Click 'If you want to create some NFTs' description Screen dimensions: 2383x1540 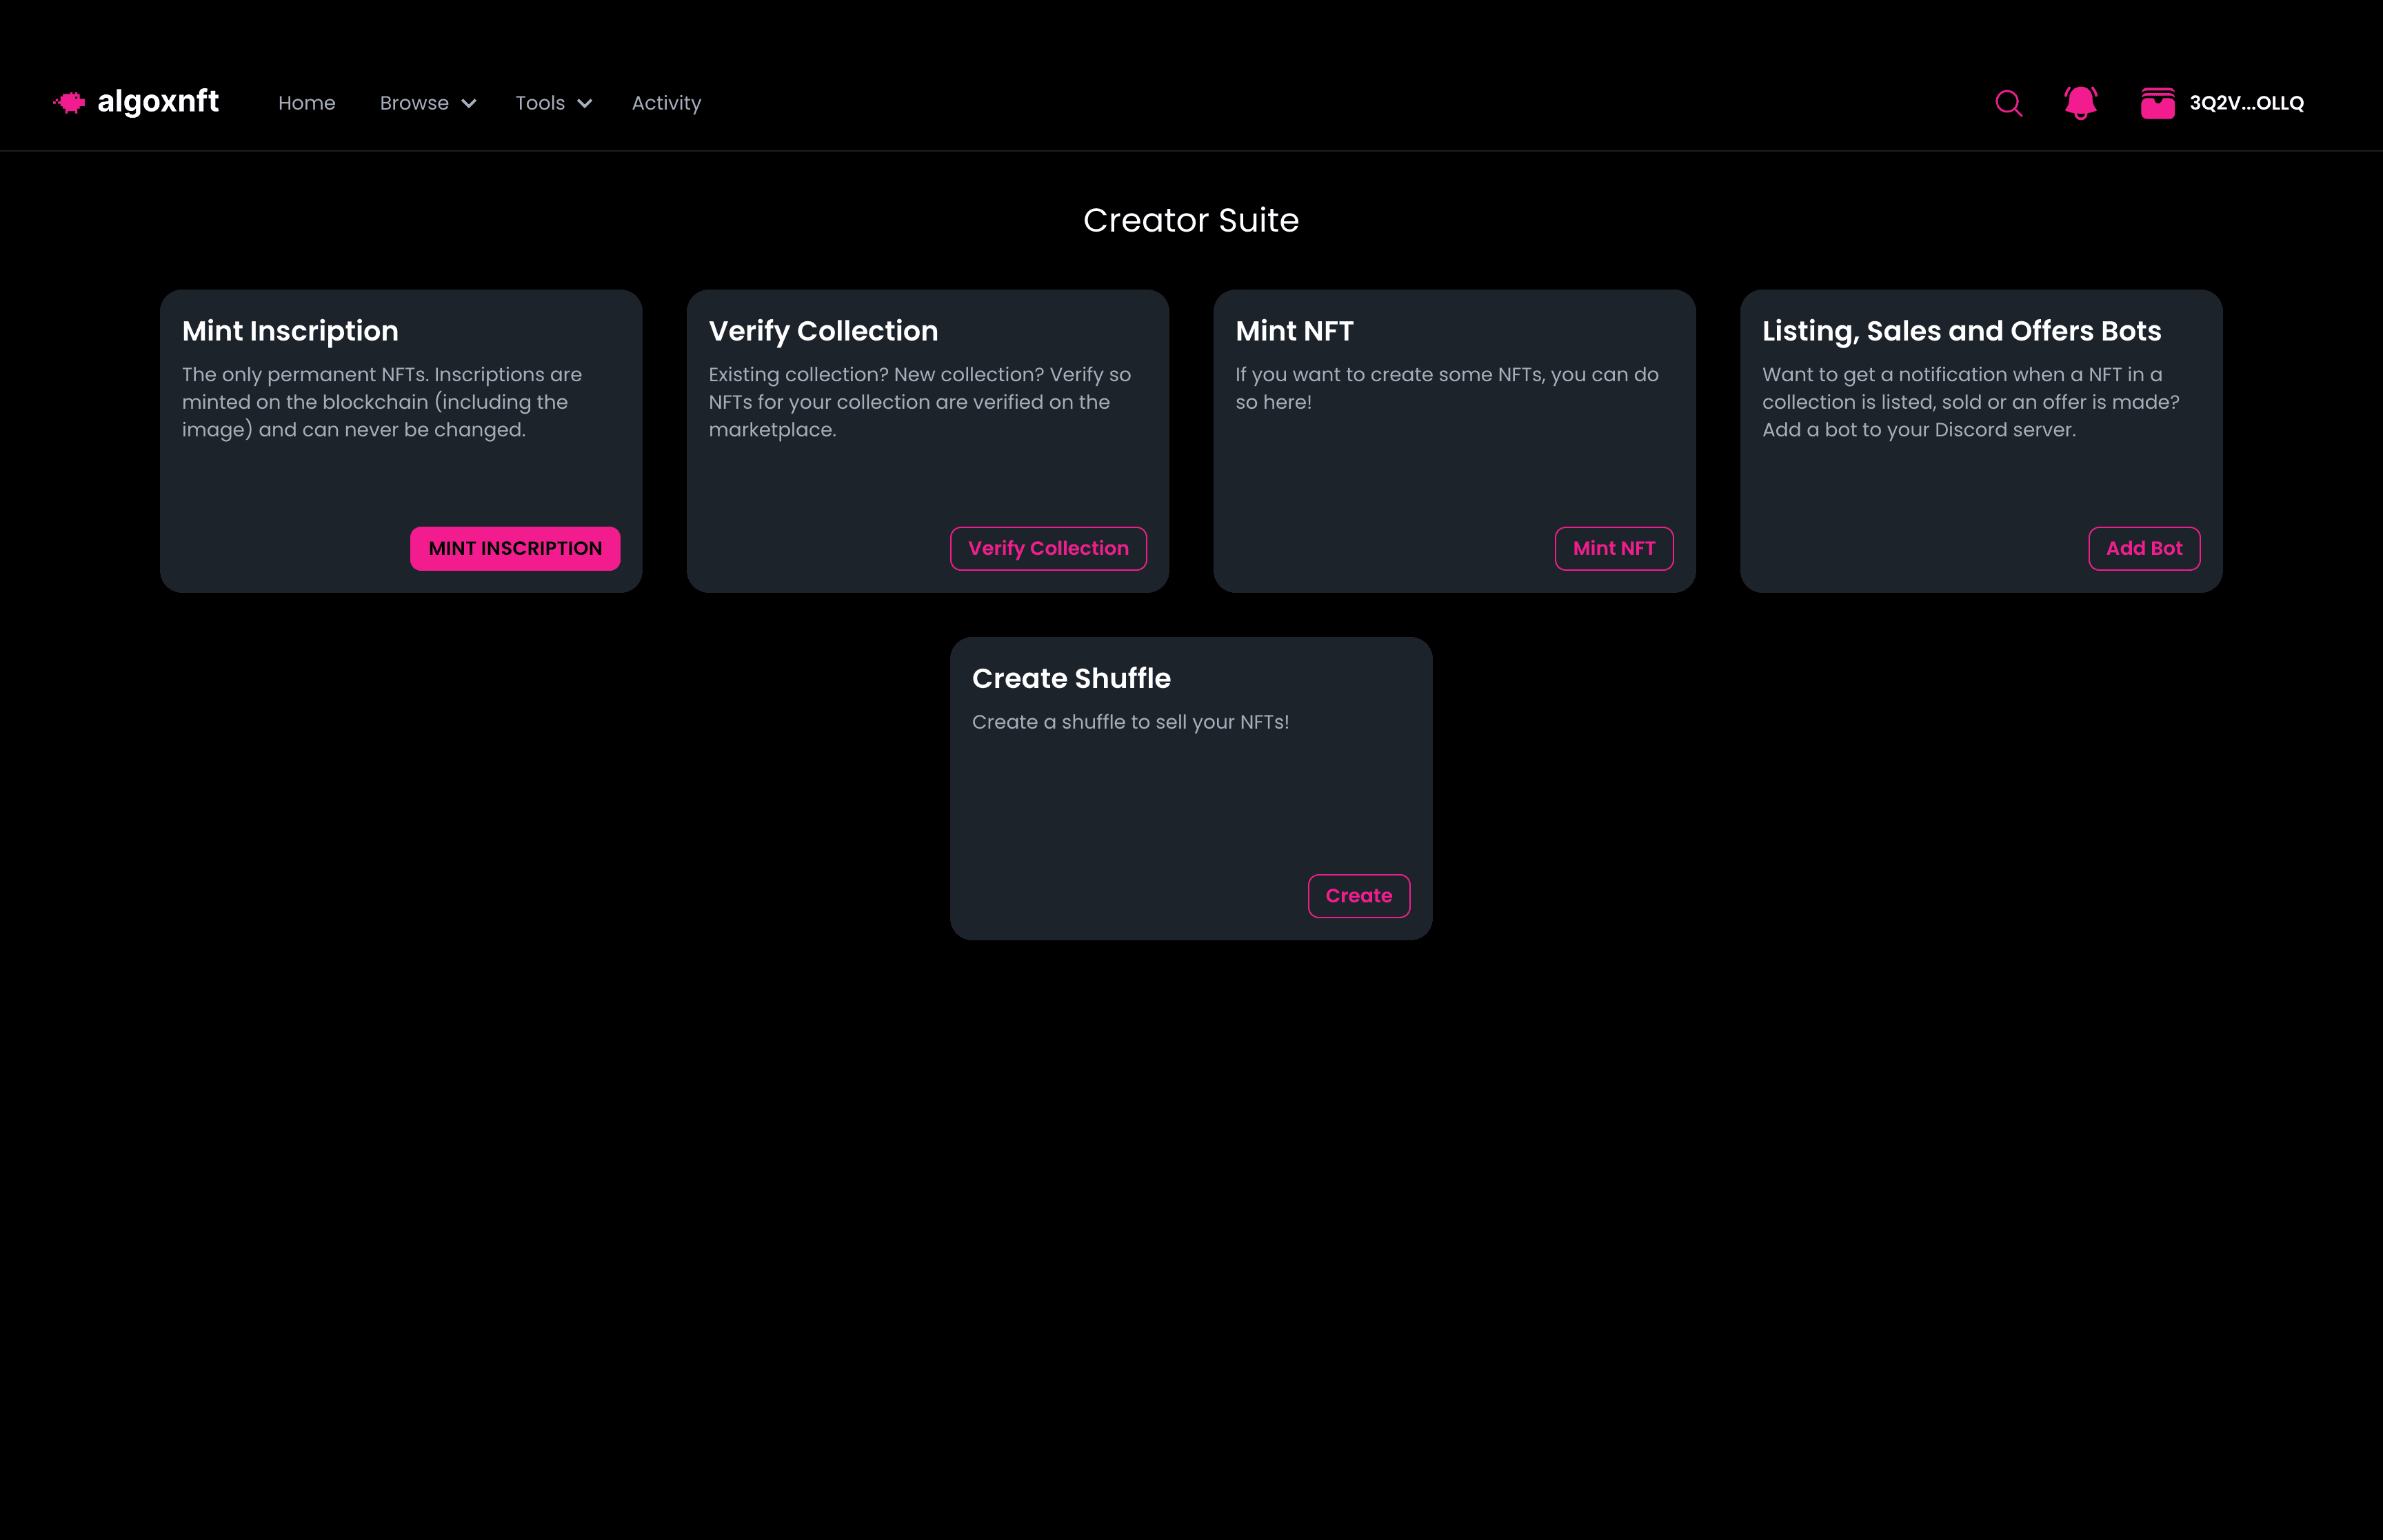(x=1447, y=388)
